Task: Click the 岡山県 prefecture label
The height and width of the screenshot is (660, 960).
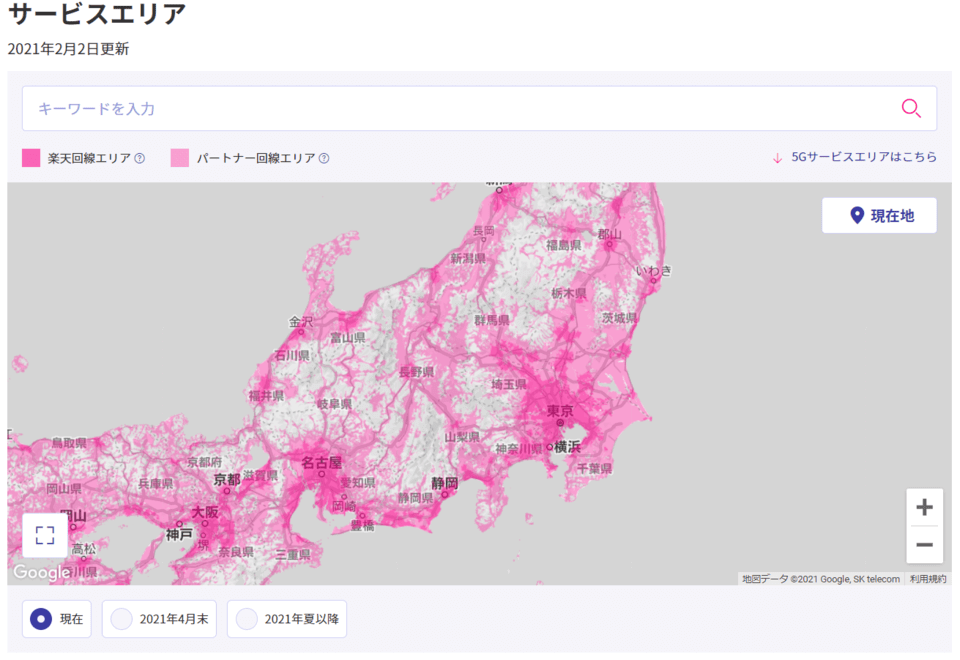Action: click(64, 489)
